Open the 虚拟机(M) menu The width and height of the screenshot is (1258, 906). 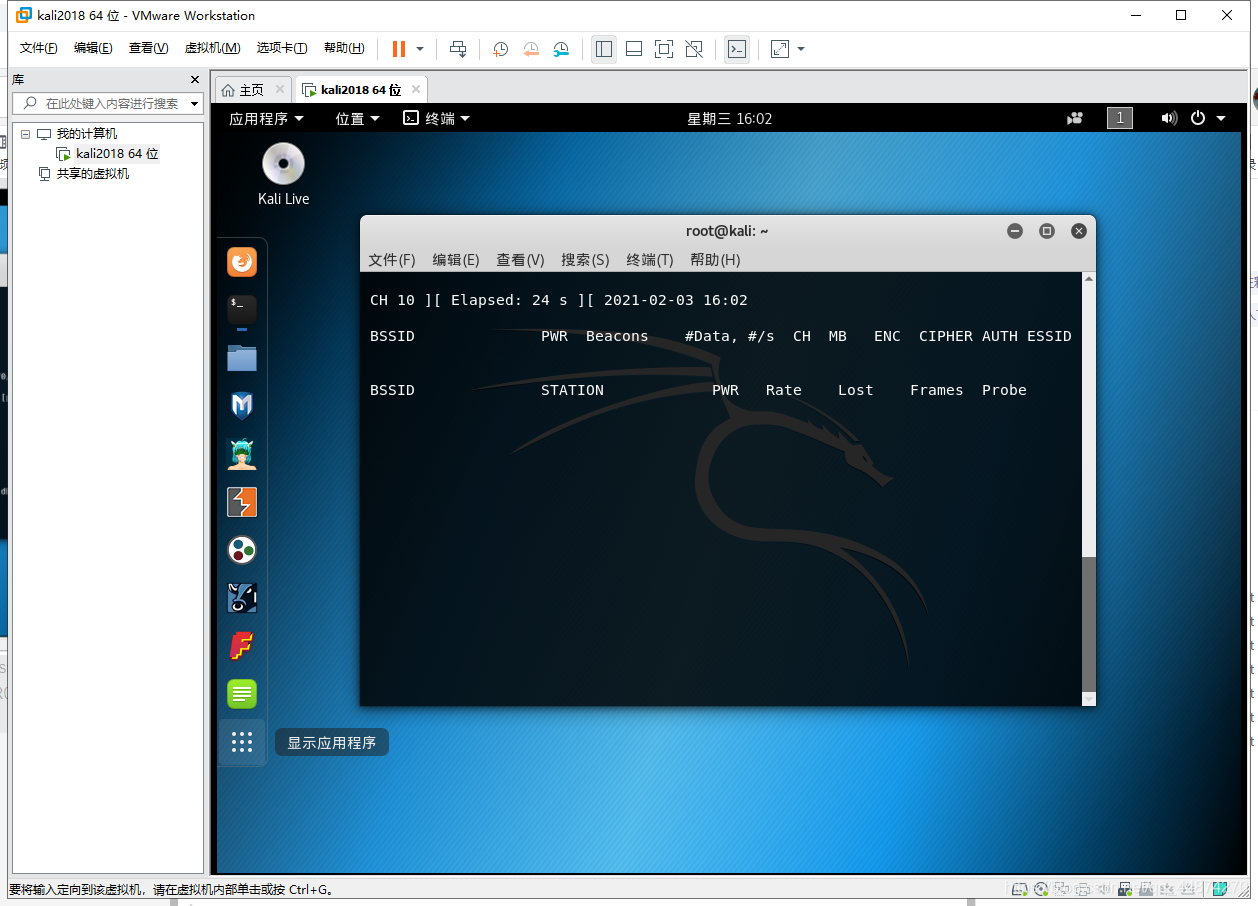tap(212, 48)
